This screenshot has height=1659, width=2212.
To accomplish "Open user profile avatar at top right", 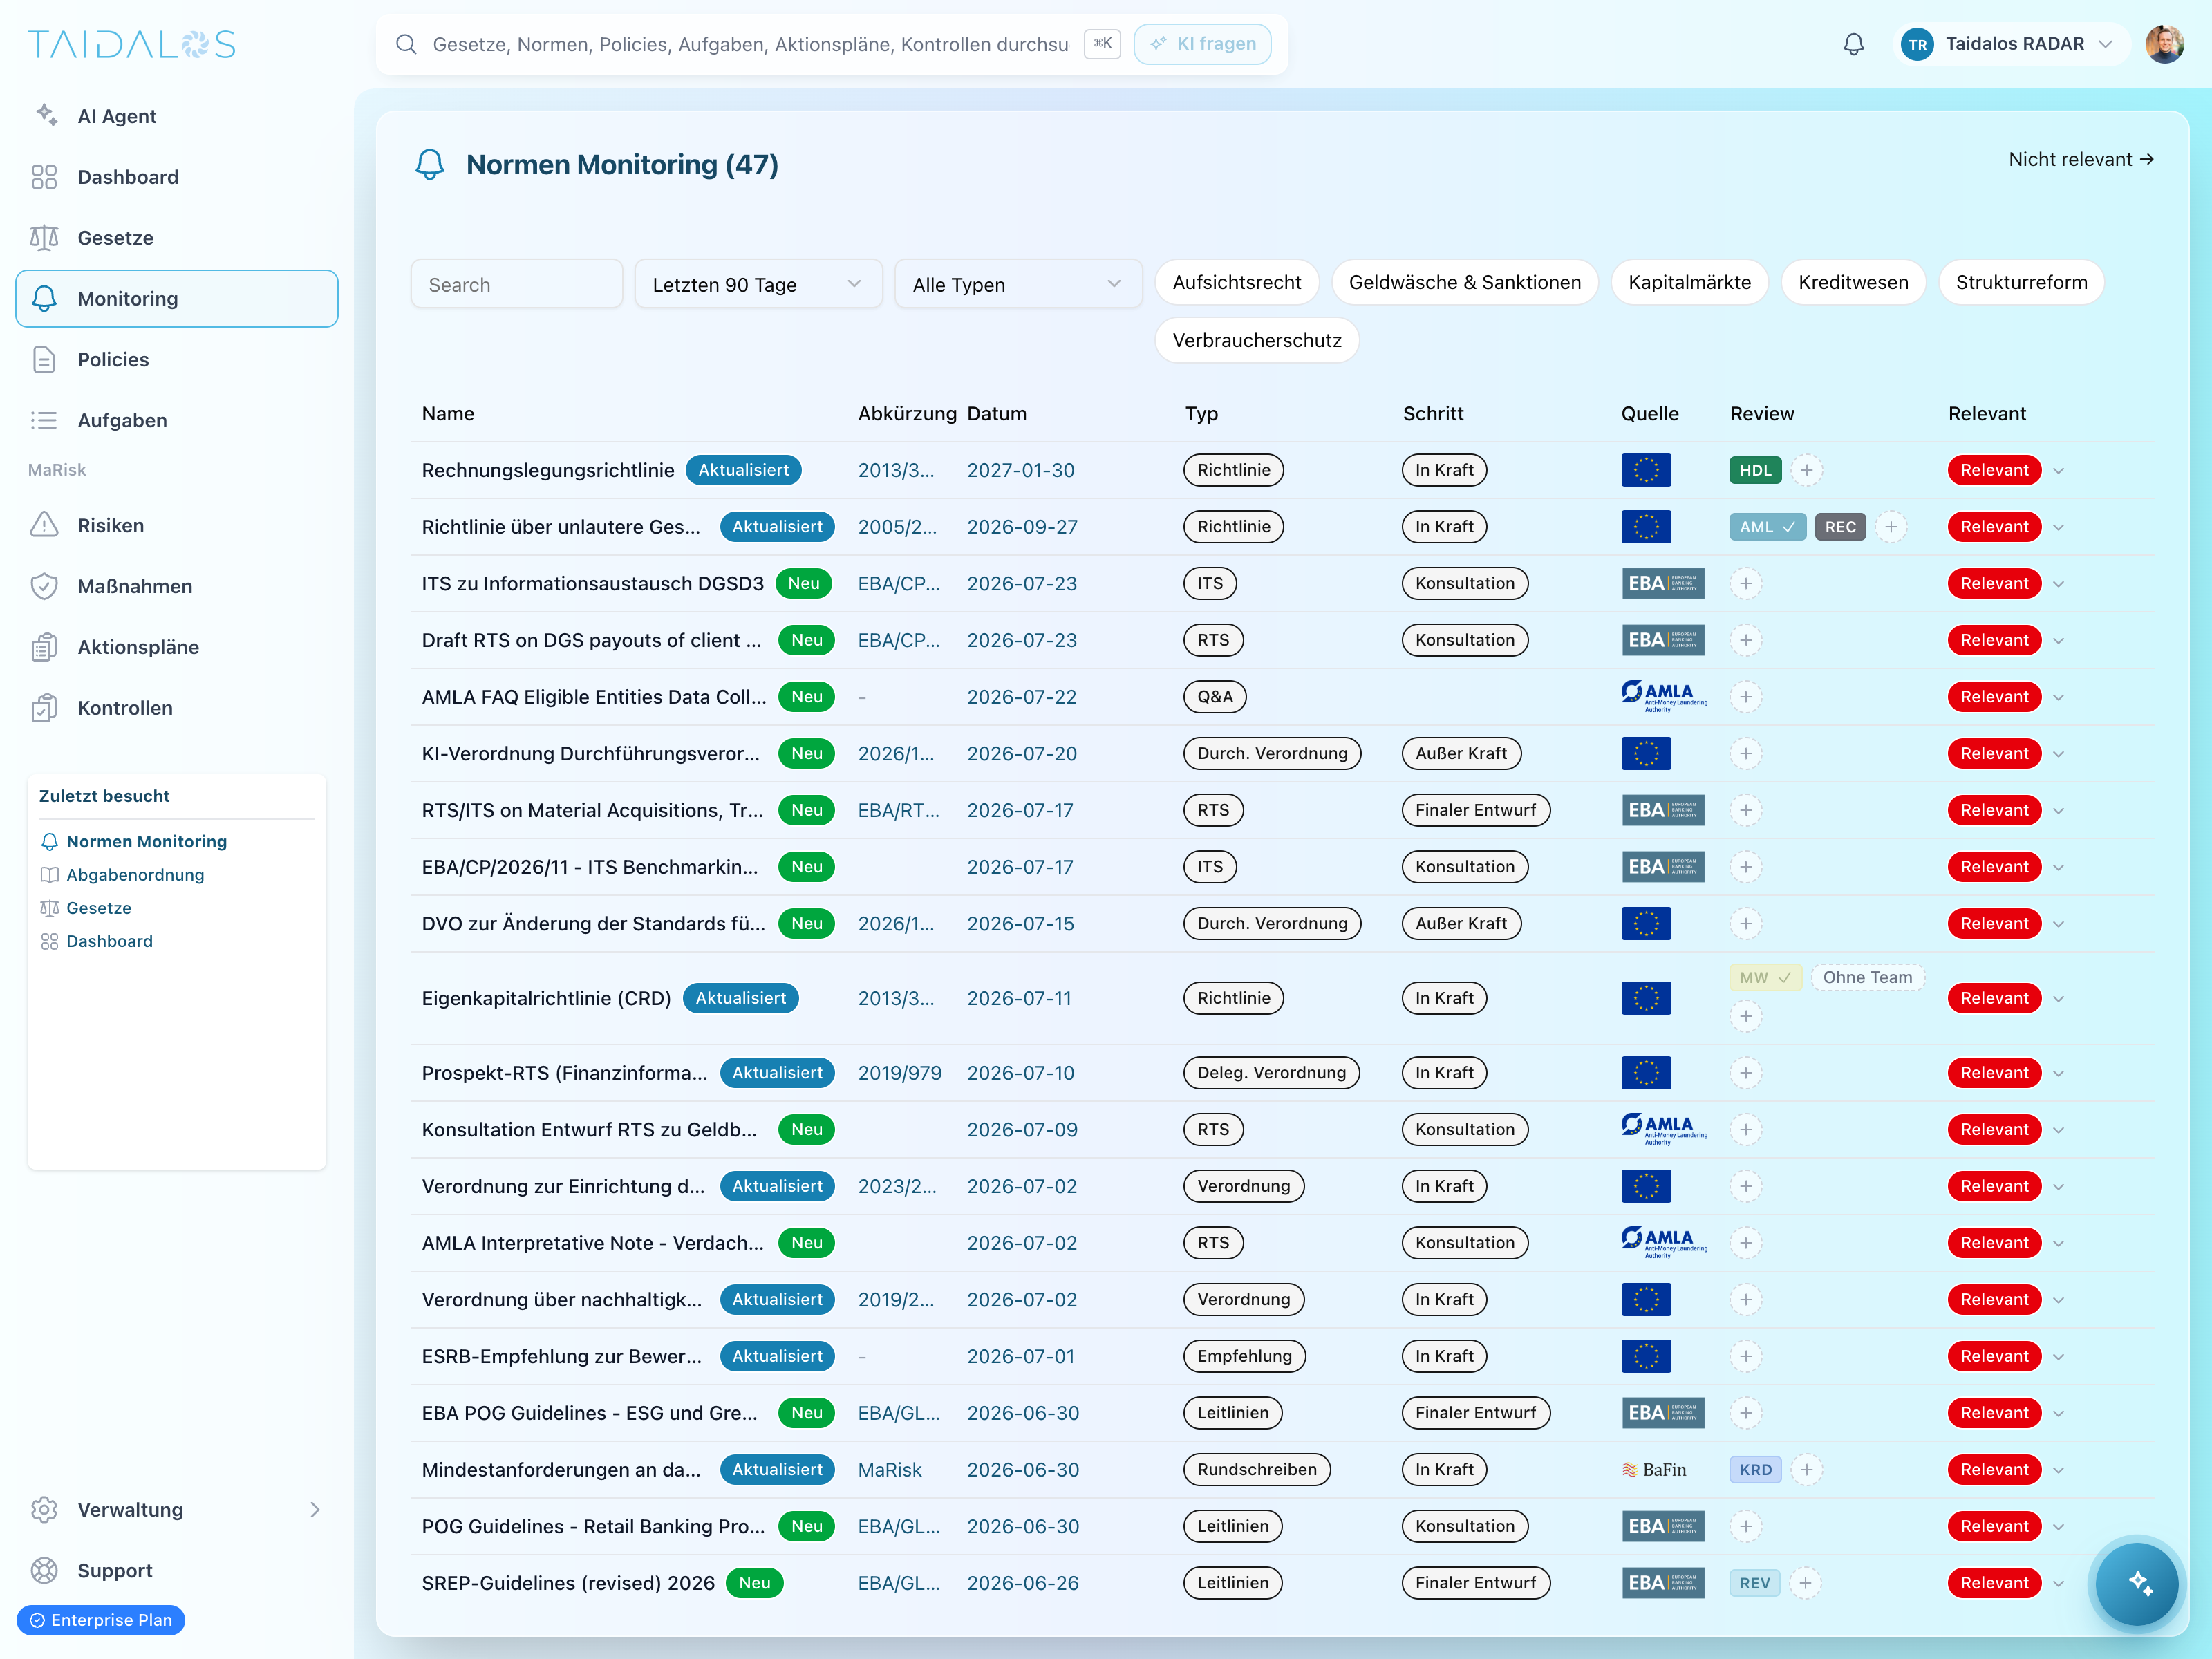I will tap(2164, 44).
